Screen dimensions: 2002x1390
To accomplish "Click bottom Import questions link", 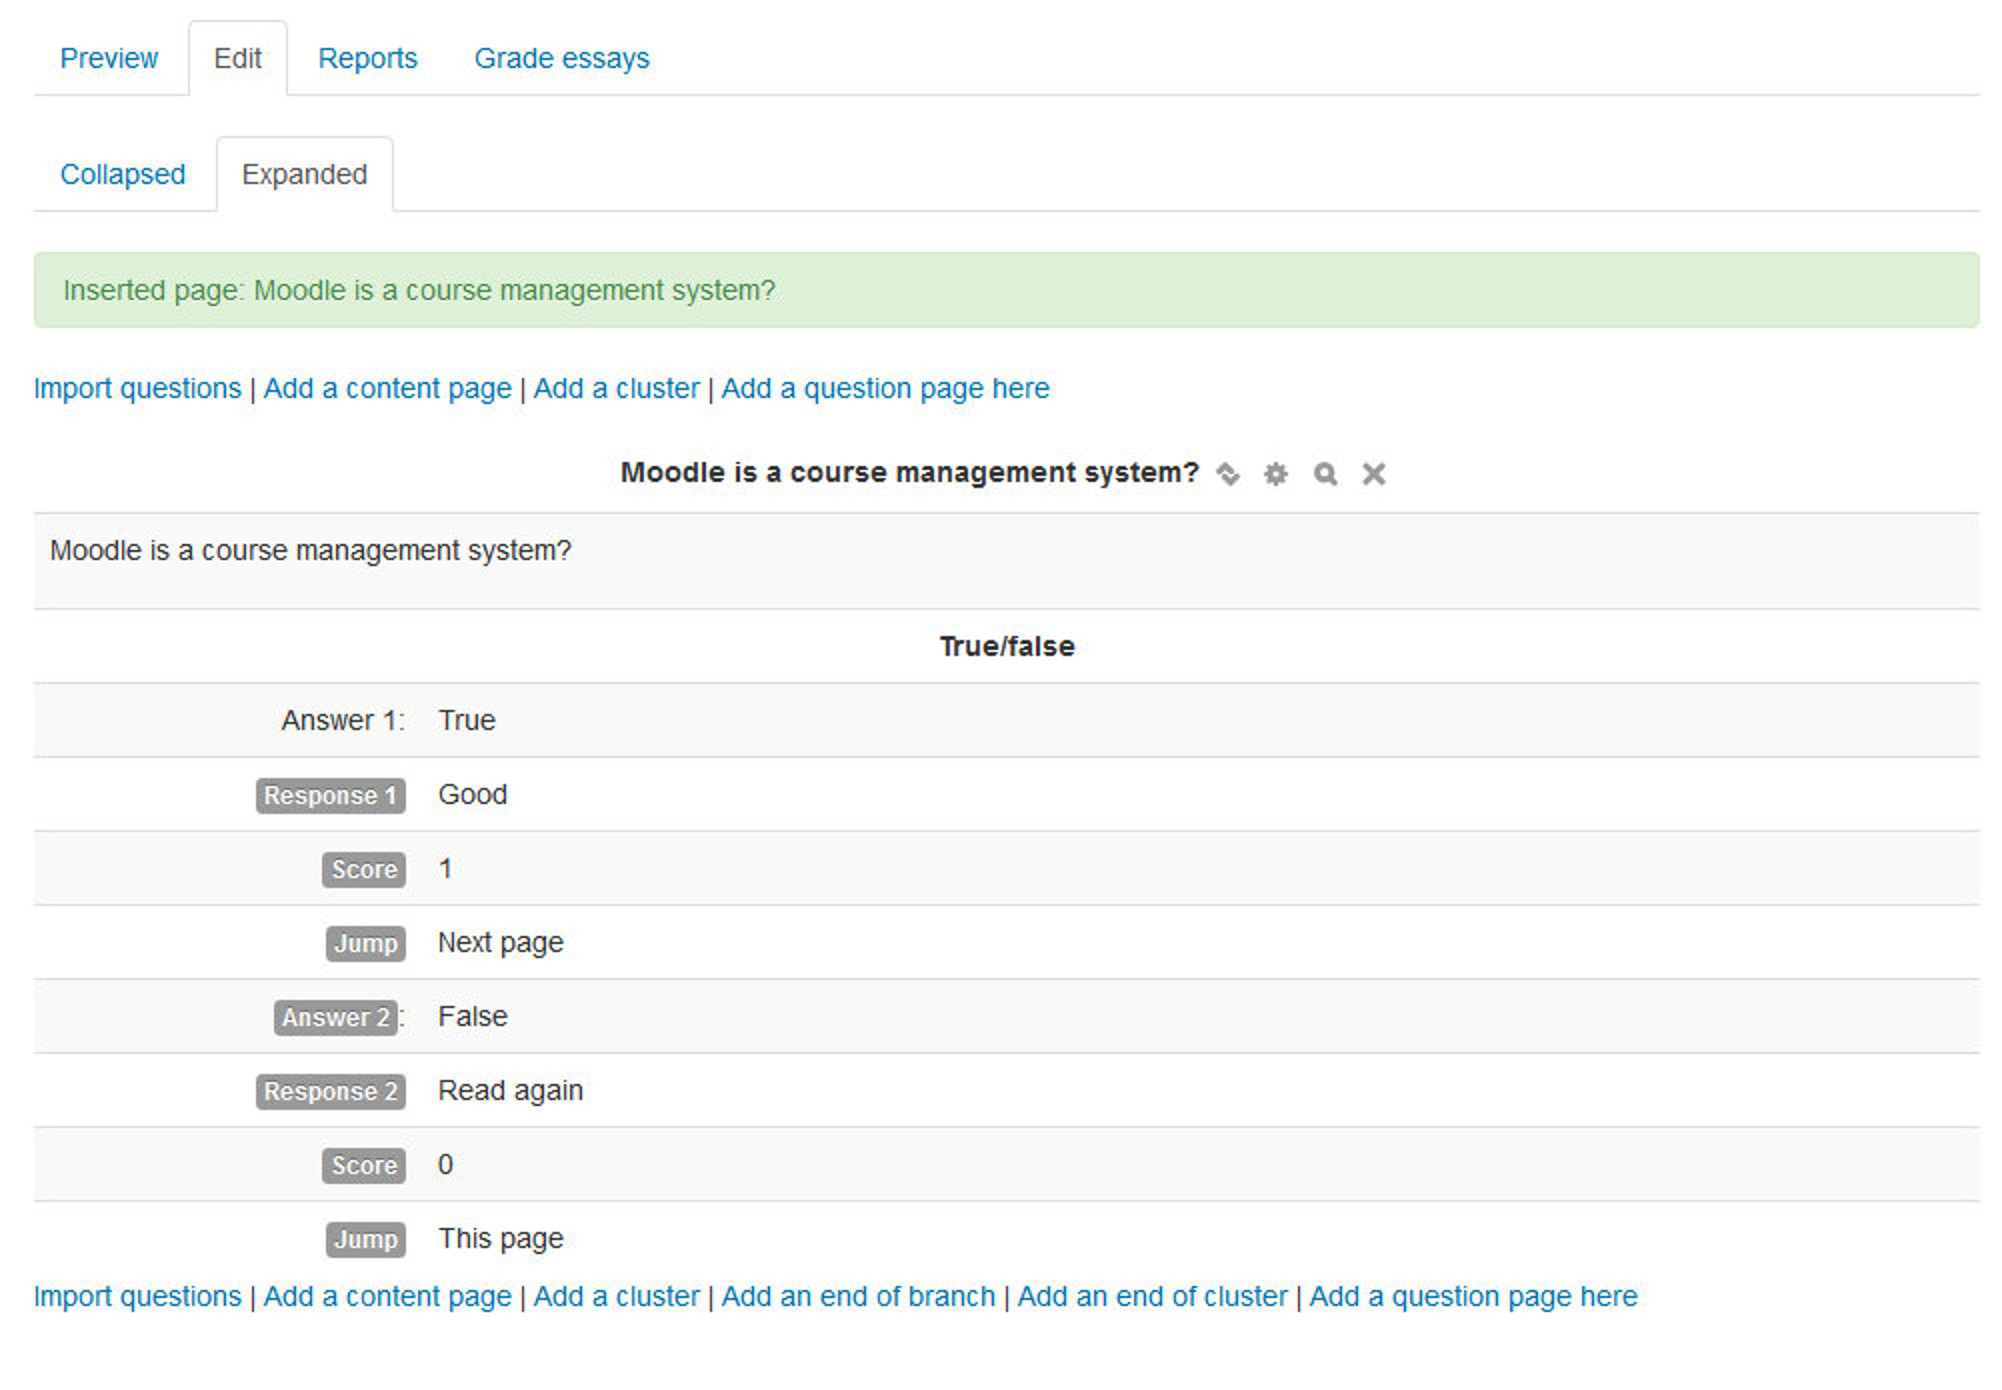I will coord(138,1296).
